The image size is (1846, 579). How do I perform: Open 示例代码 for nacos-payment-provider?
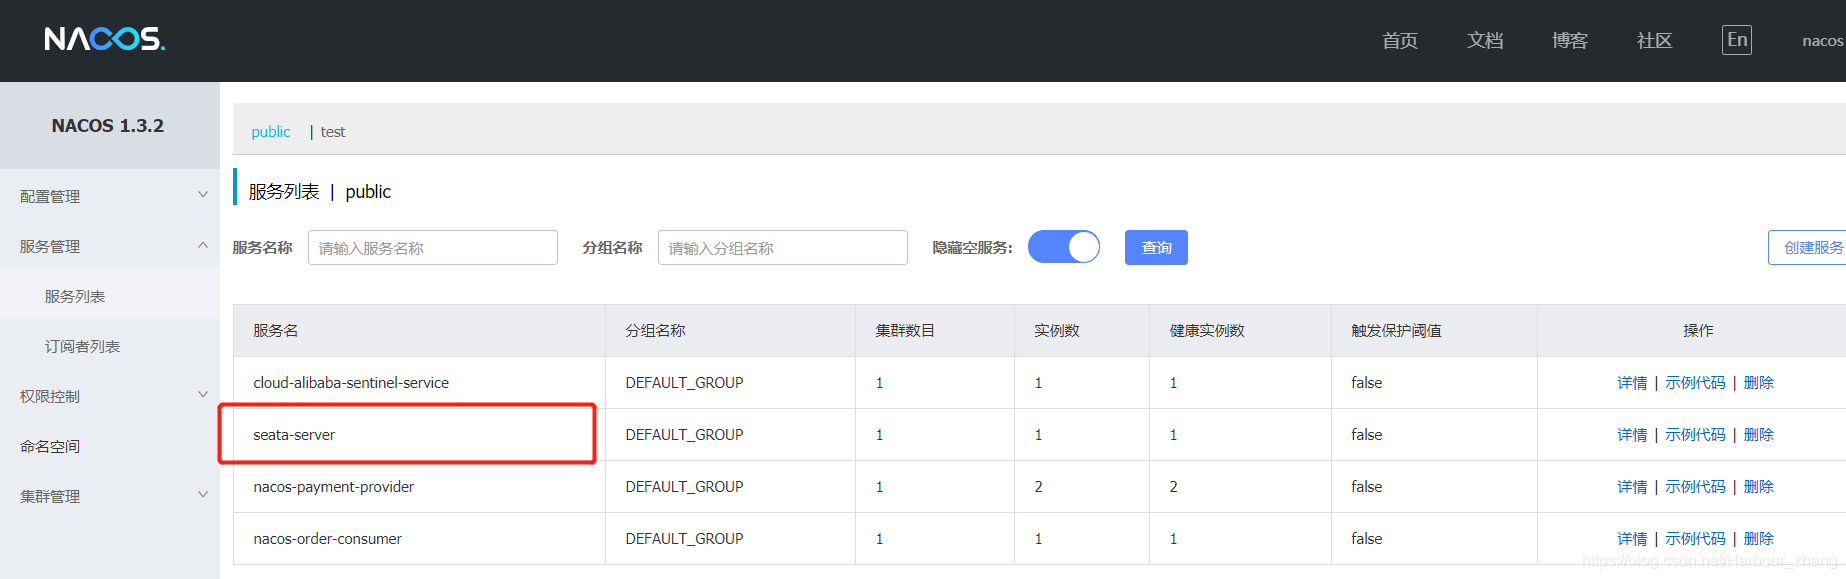tap(1695, 487)
